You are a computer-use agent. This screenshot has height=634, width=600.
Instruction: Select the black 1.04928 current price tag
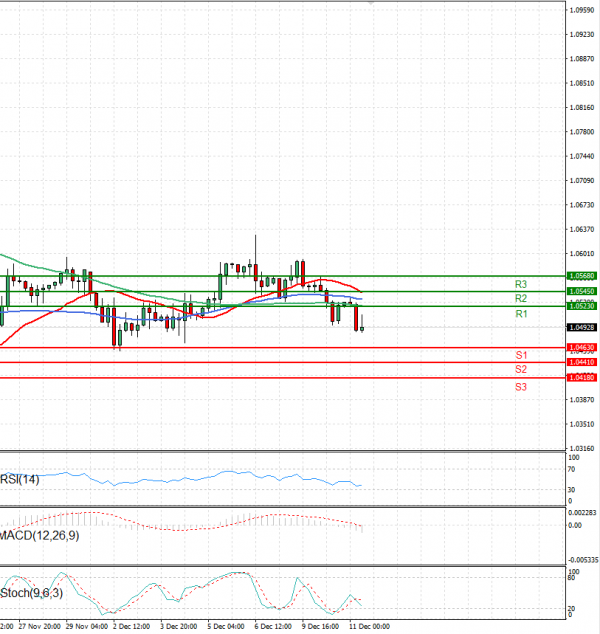click(x=581, y=327)
